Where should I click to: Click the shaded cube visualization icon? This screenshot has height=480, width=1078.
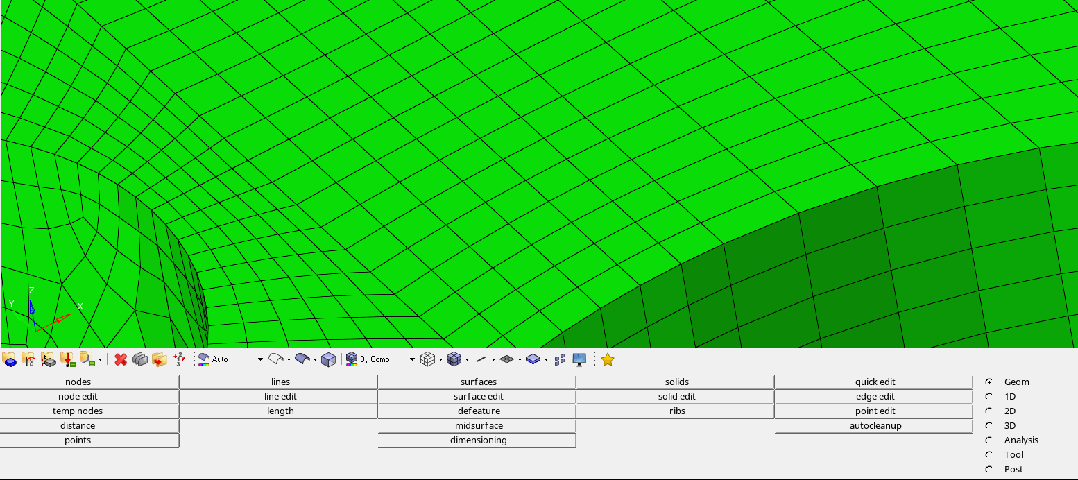(329, 359)
